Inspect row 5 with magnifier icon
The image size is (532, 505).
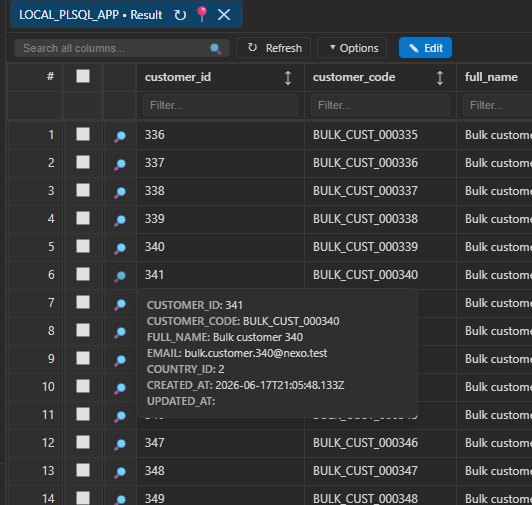(120, 248)
